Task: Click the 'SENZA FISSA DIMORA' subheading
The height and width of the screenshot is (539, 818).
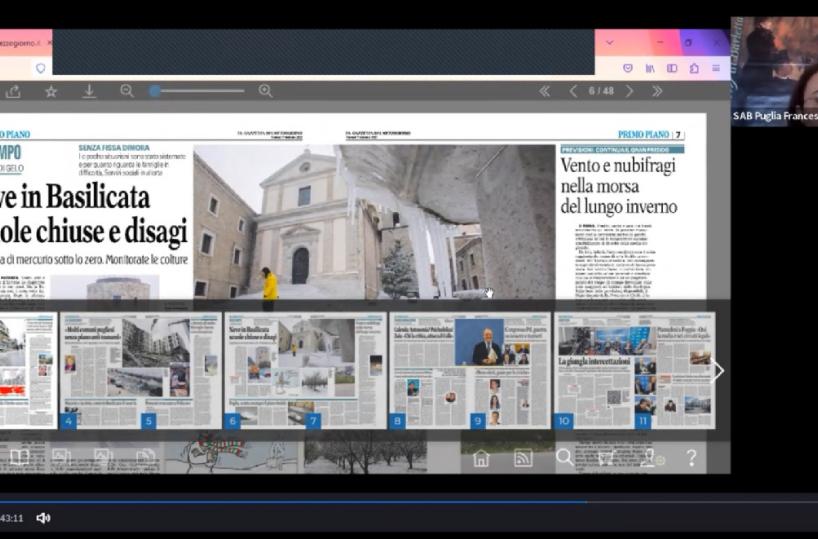Action: pyautogui.click(x=114, y=148)
